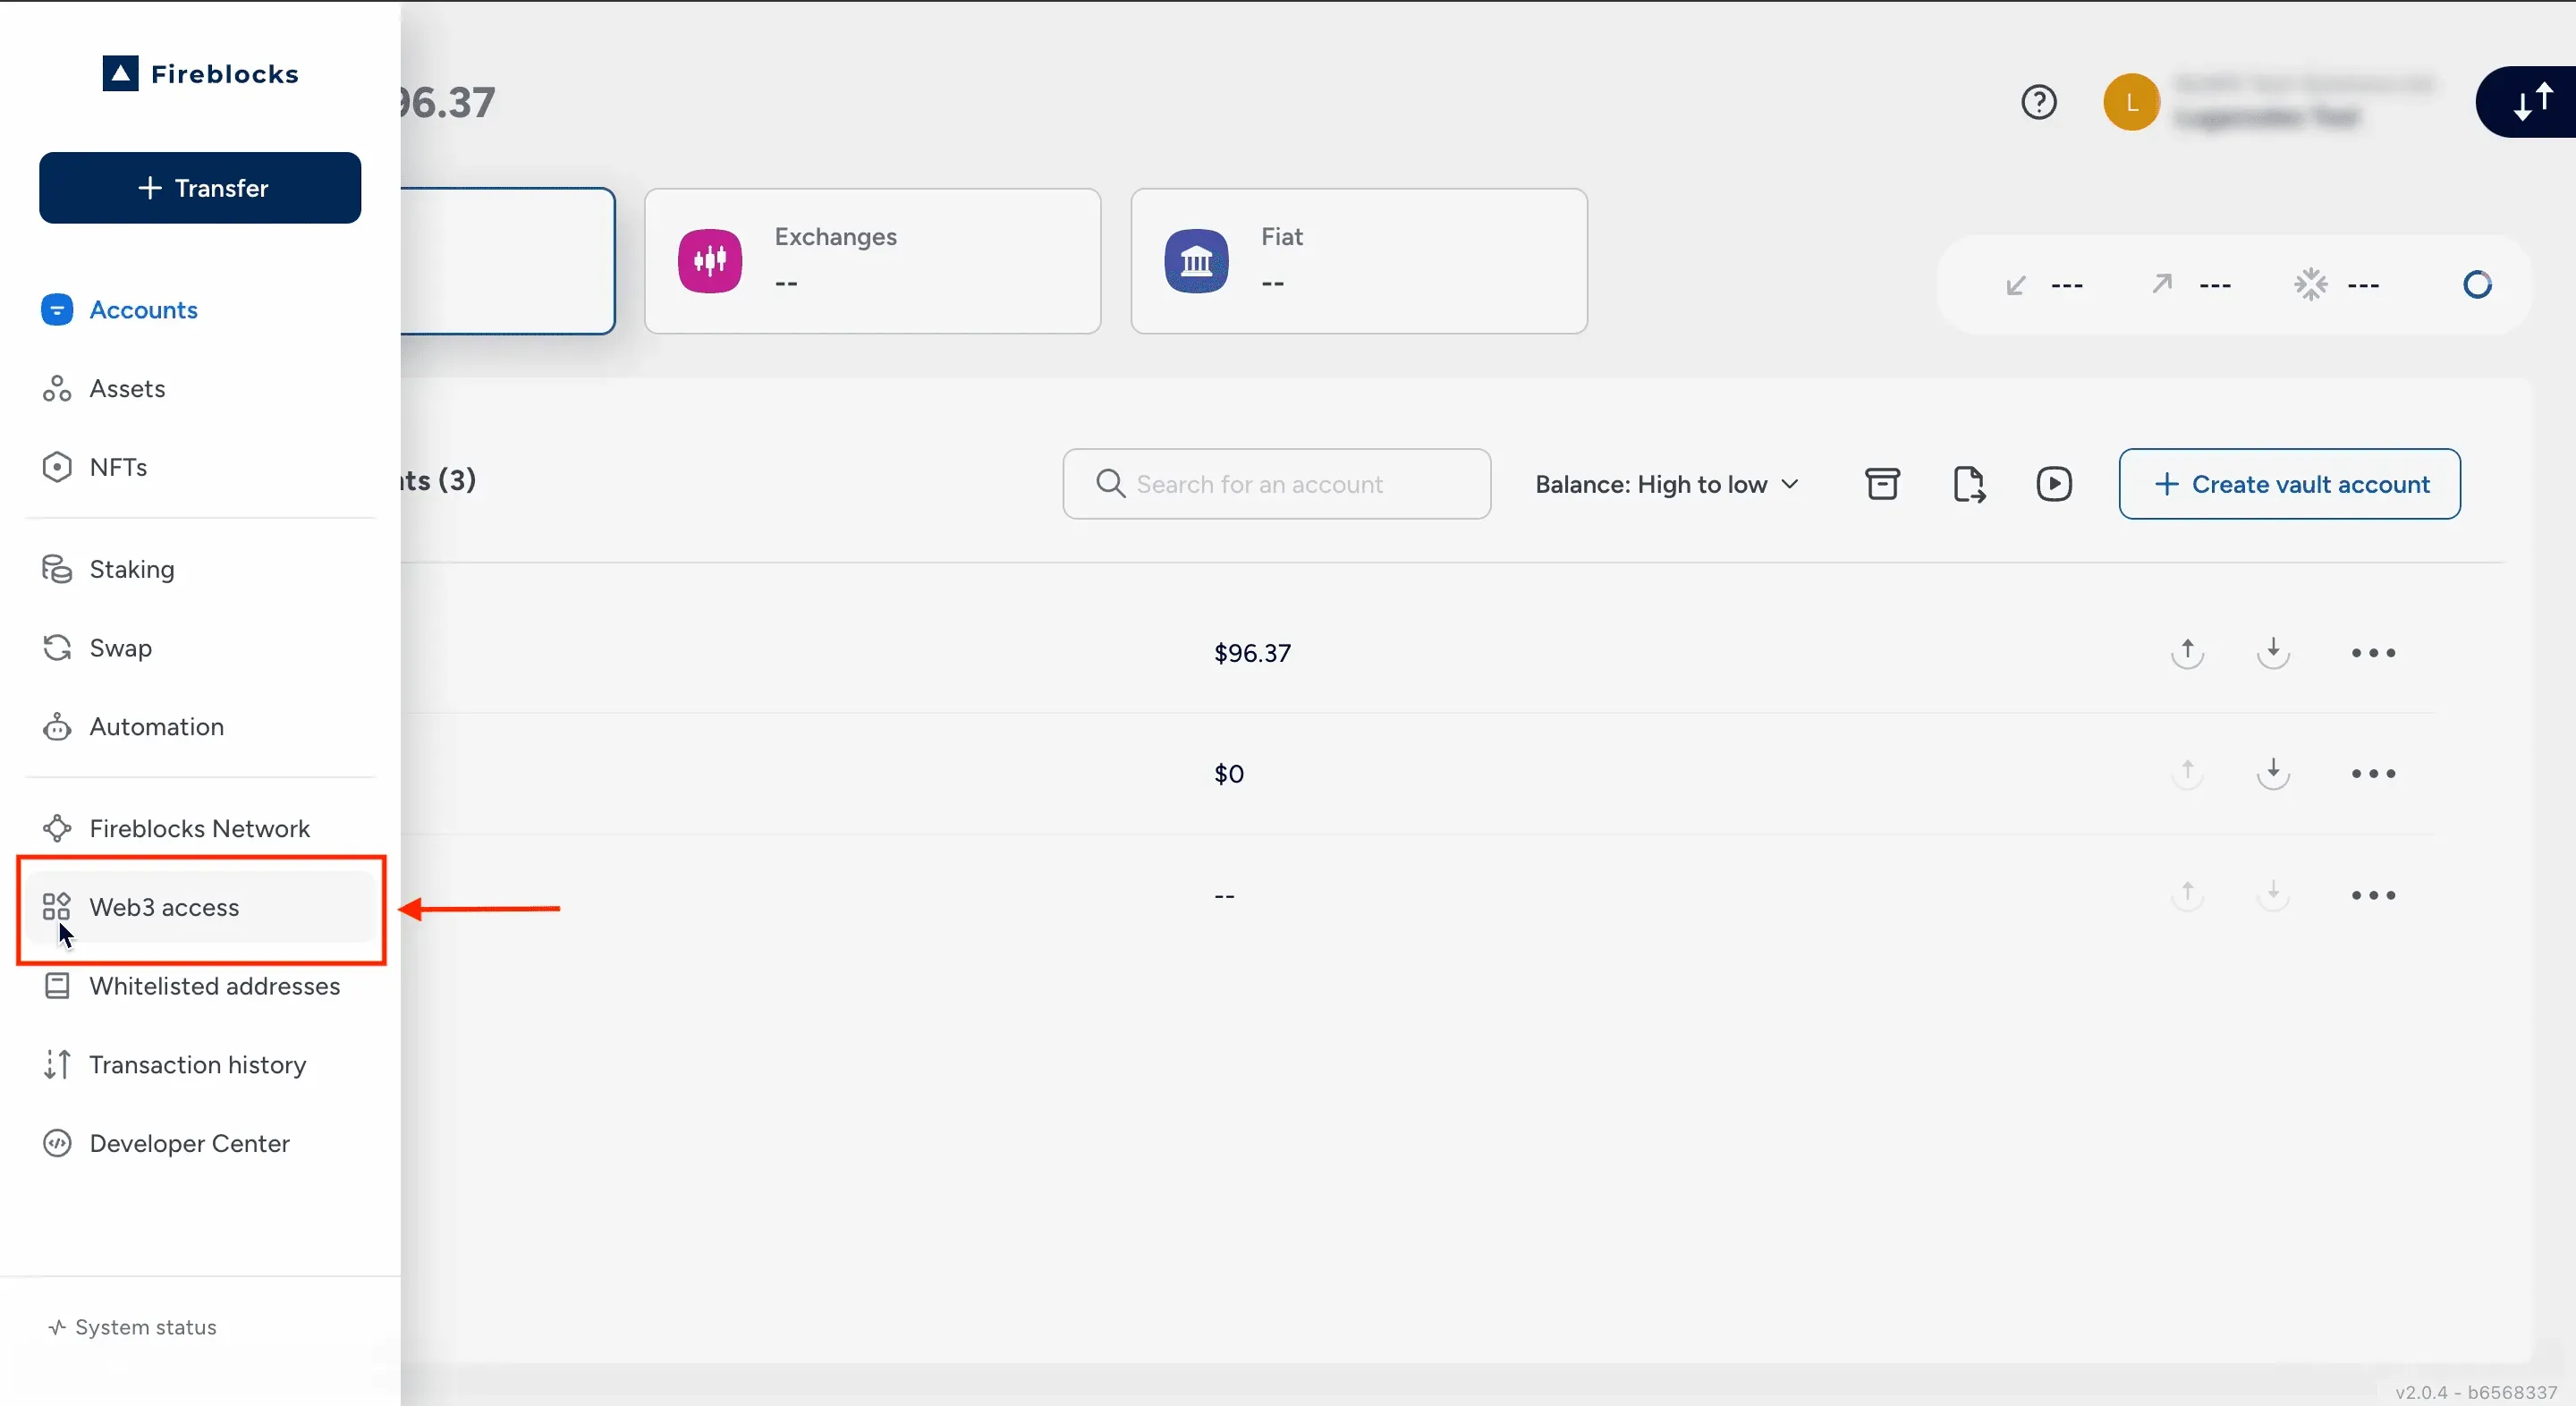Click the Fireblocks Network nodes icon

click(x=57, y=829)
